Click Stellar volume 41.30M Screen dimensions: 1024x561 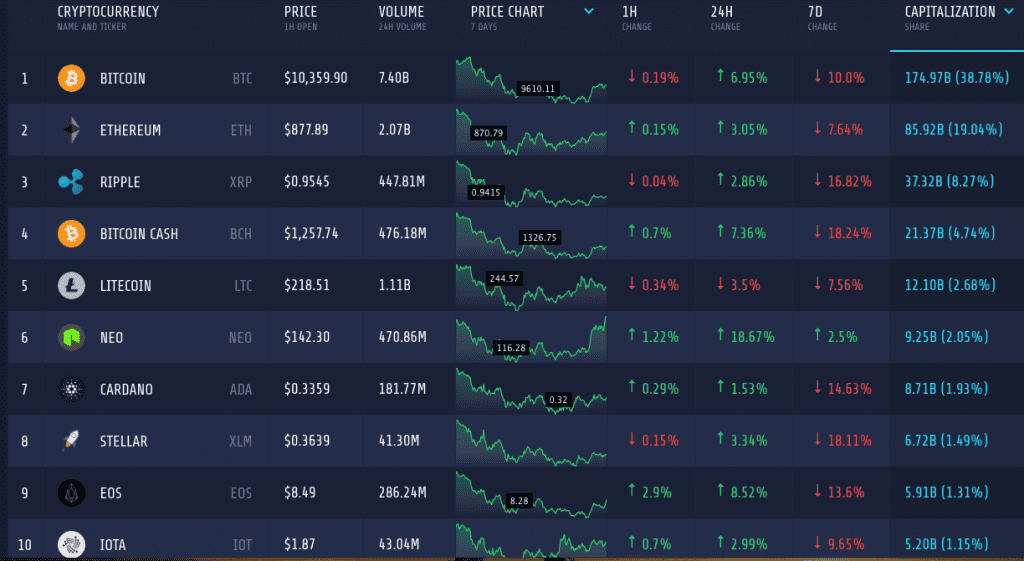point(399,440)
